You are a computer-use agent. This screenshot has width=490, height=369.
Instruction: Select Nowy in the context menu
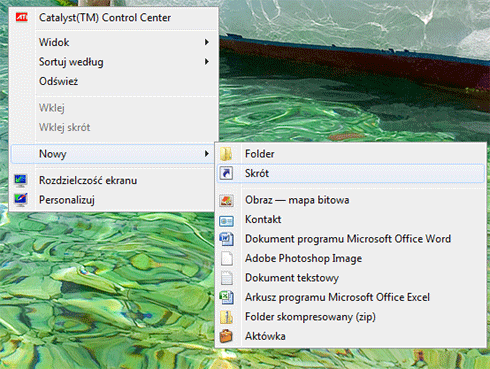(x=113, y=154)
